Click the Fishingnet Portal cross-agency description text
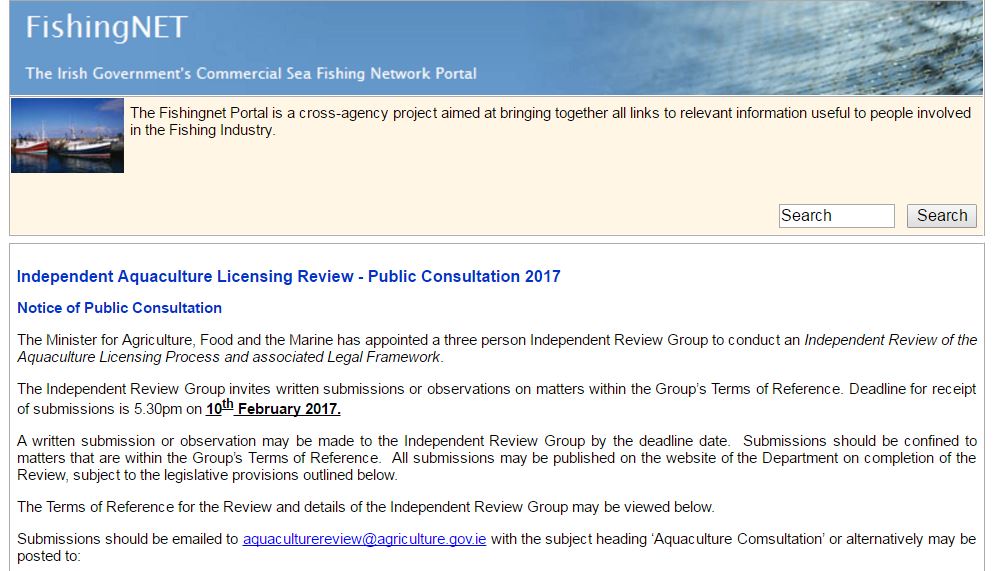 coord(550,113)
